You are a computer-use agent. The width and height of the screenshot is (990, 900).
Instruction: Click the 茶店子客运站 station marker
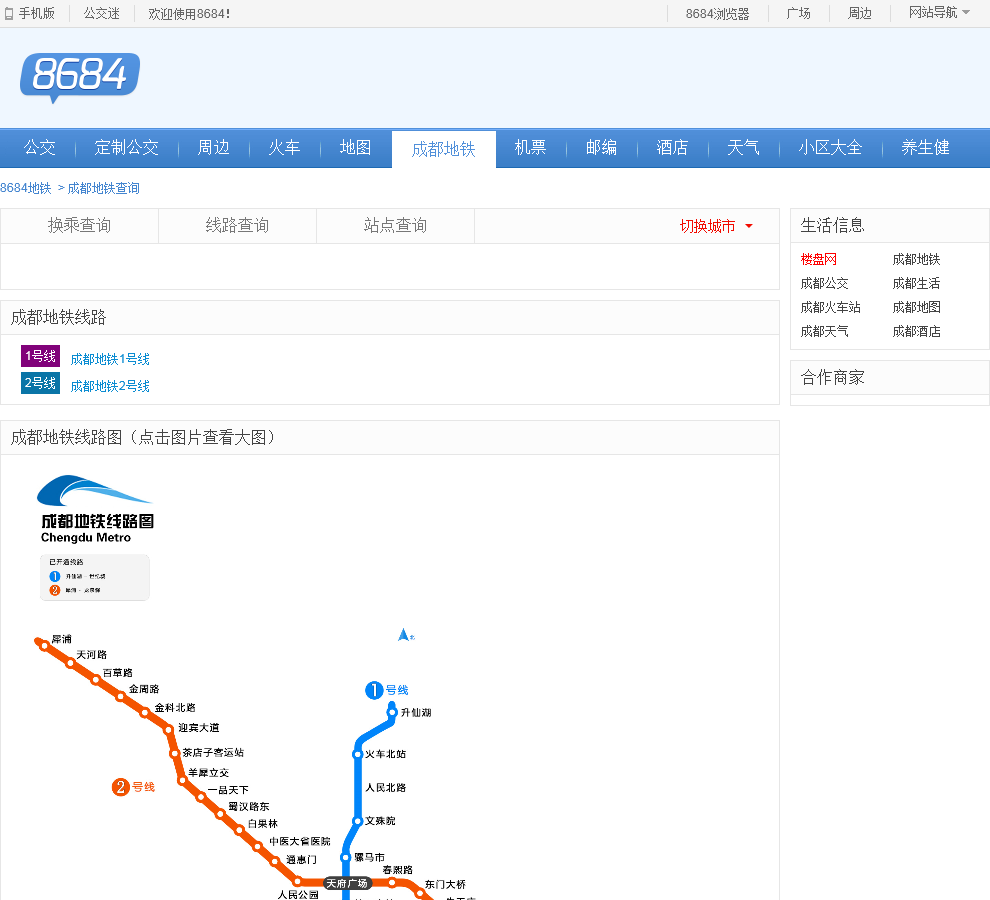(174, 753)
